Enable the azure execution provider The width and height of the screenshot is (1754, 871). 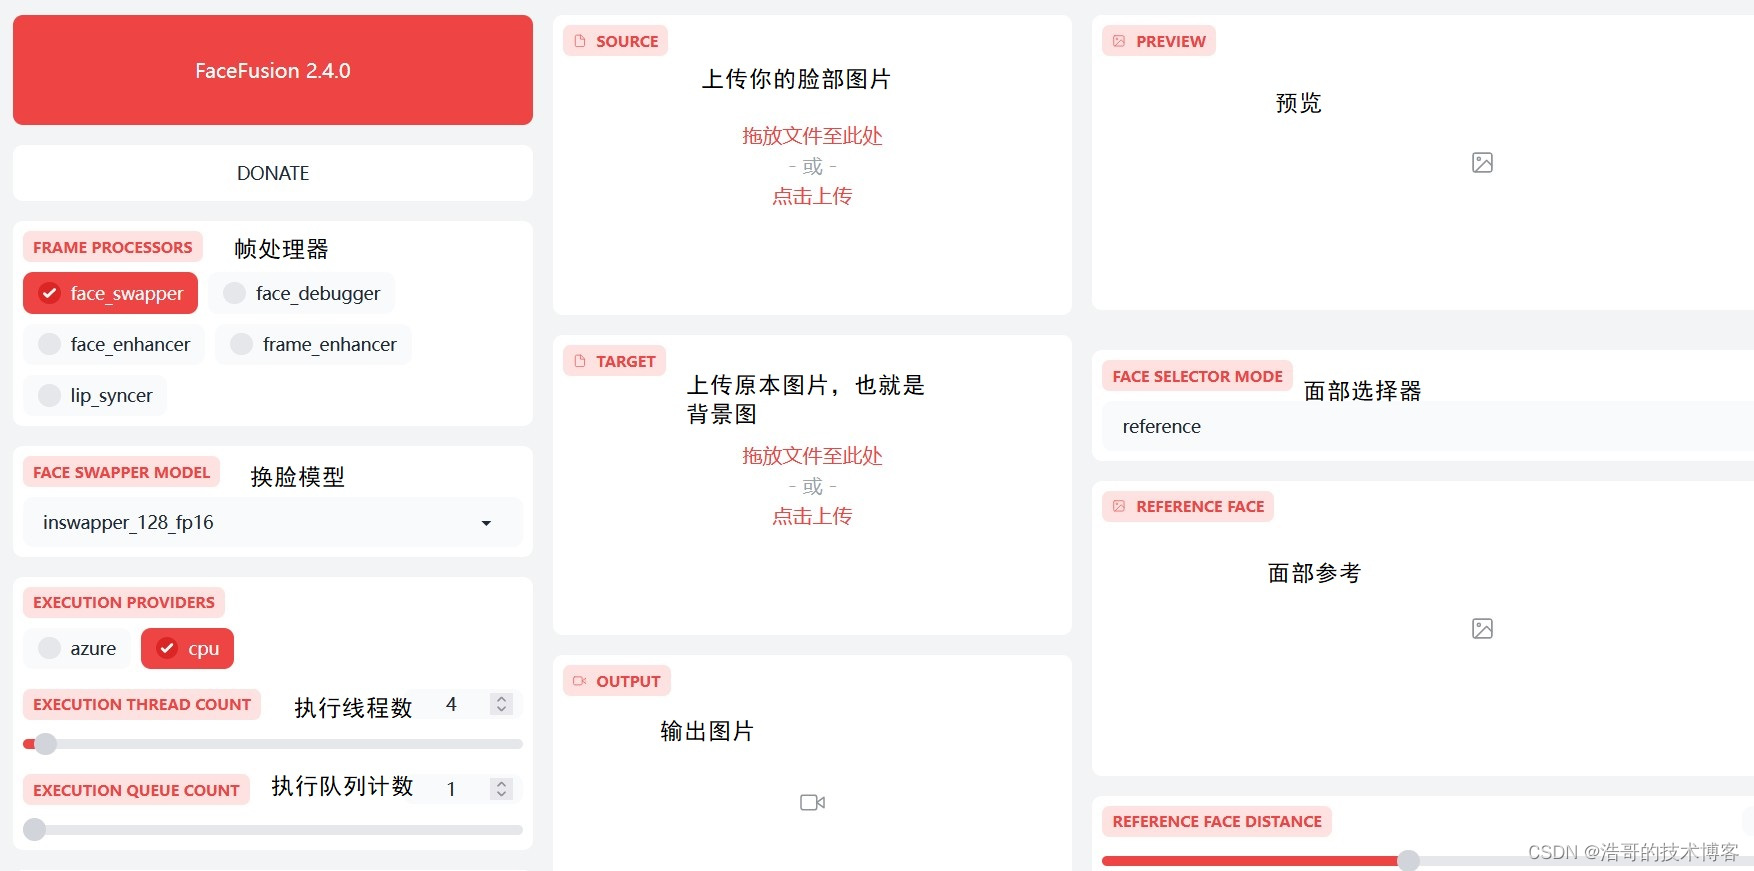click(x=77, y=648)
